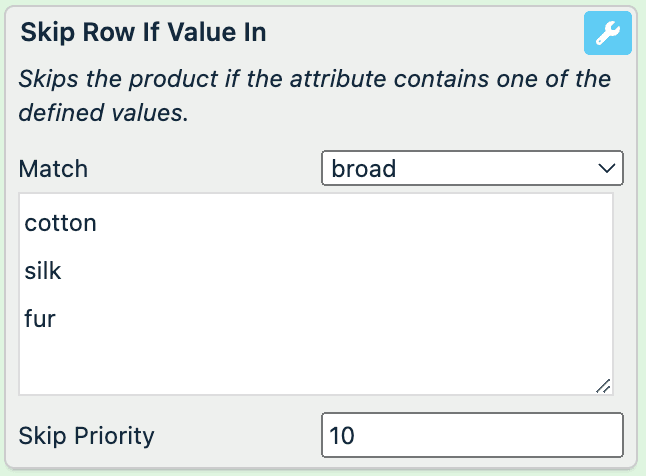Click the Skip Row If Value In title
Viewport: 646px width, 476px height.
(143, 32)
